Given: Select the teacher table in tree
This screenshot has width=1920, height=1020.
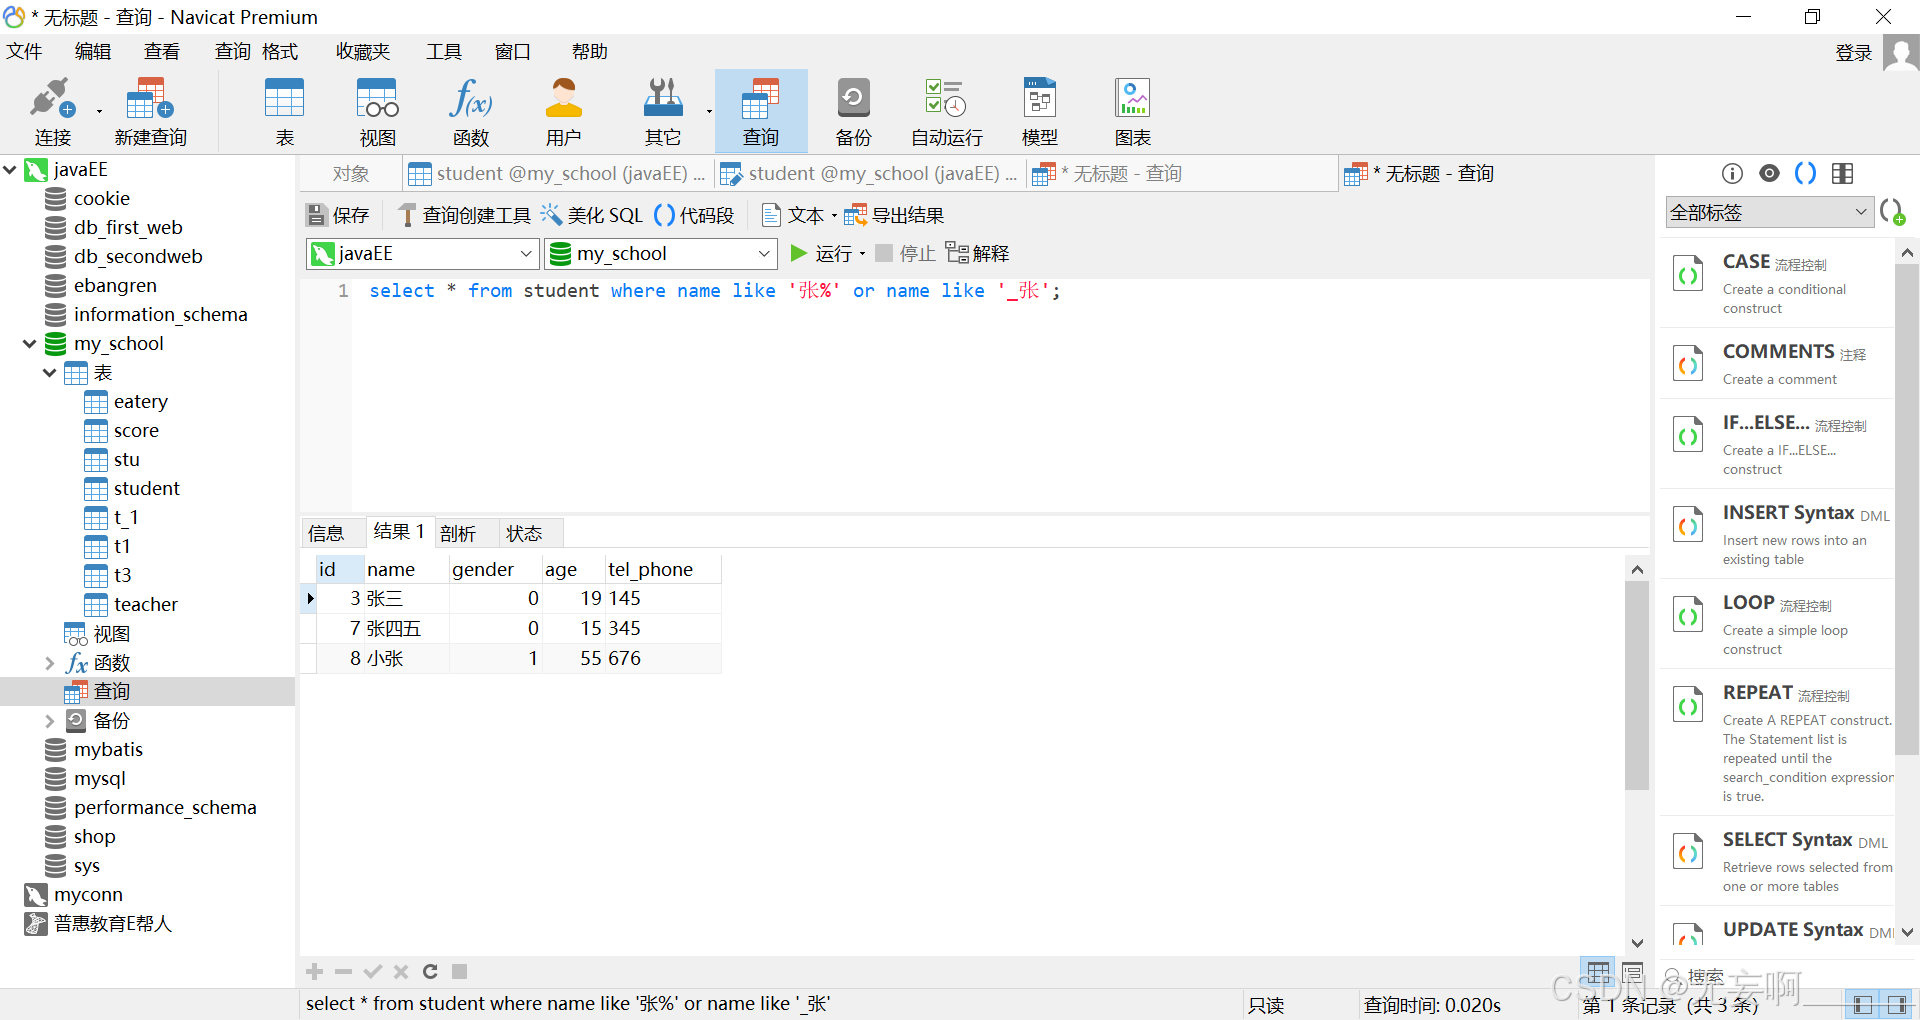Looking at the screenshot, I should click(145, 605).
